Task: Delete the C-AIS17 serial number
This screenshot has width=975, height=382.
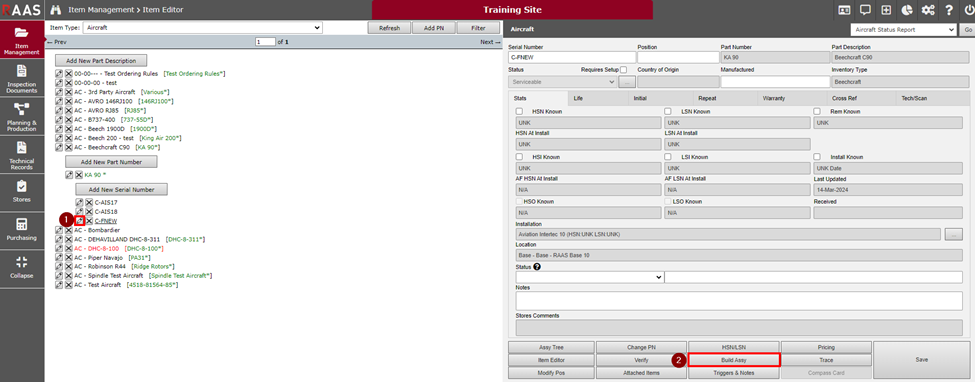Action: 89,202
